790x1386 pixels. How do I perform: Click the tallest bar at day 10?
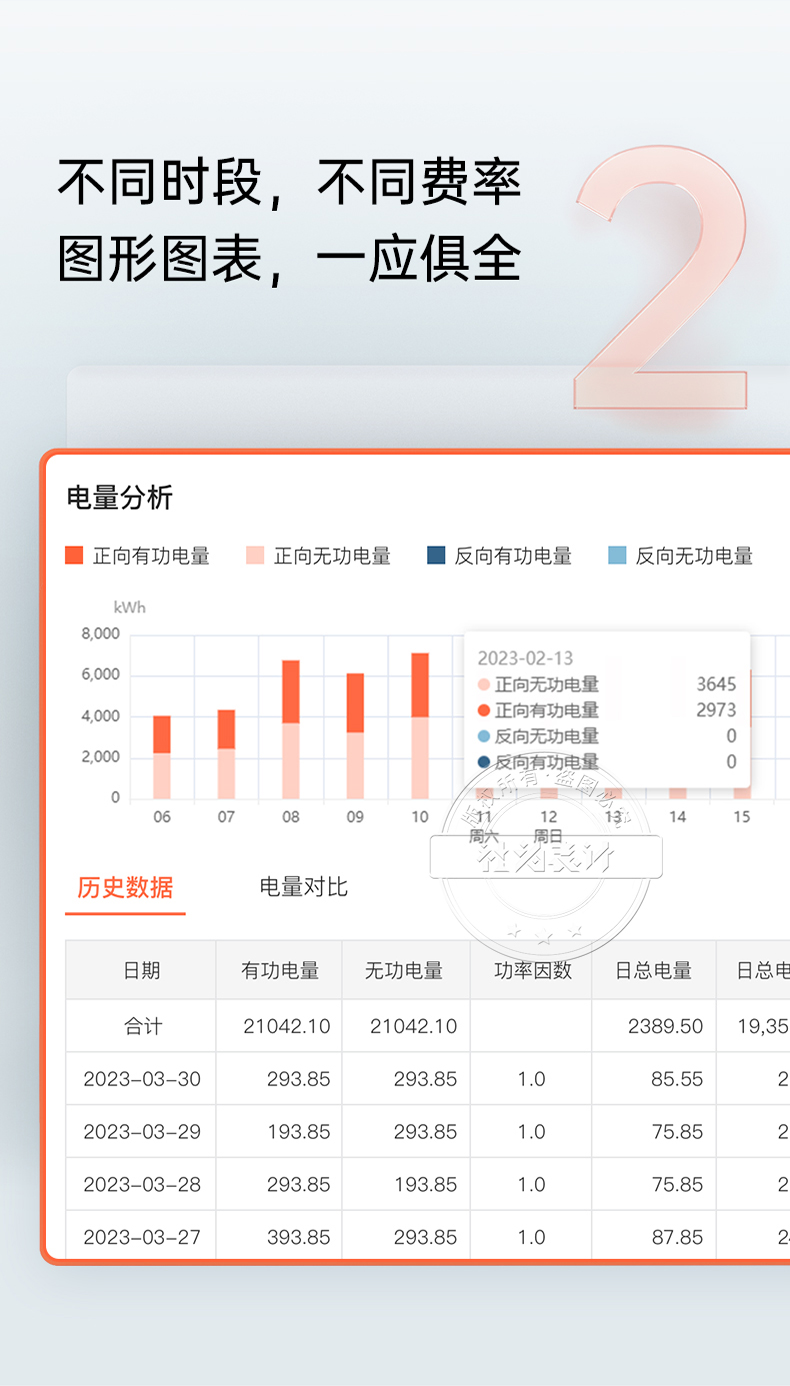click(x=420, y=726)
